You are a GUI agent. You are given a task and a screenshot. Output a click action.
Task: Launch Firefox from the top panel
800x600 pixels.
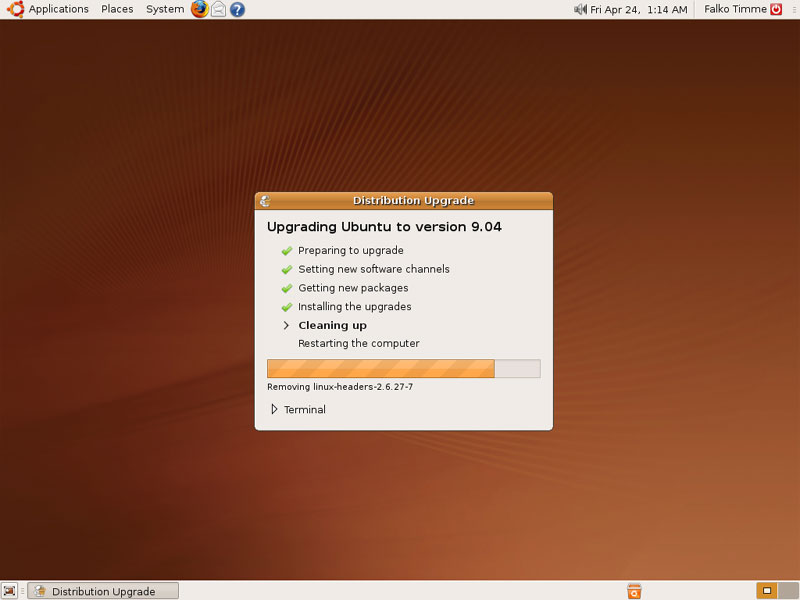point(199,9)
